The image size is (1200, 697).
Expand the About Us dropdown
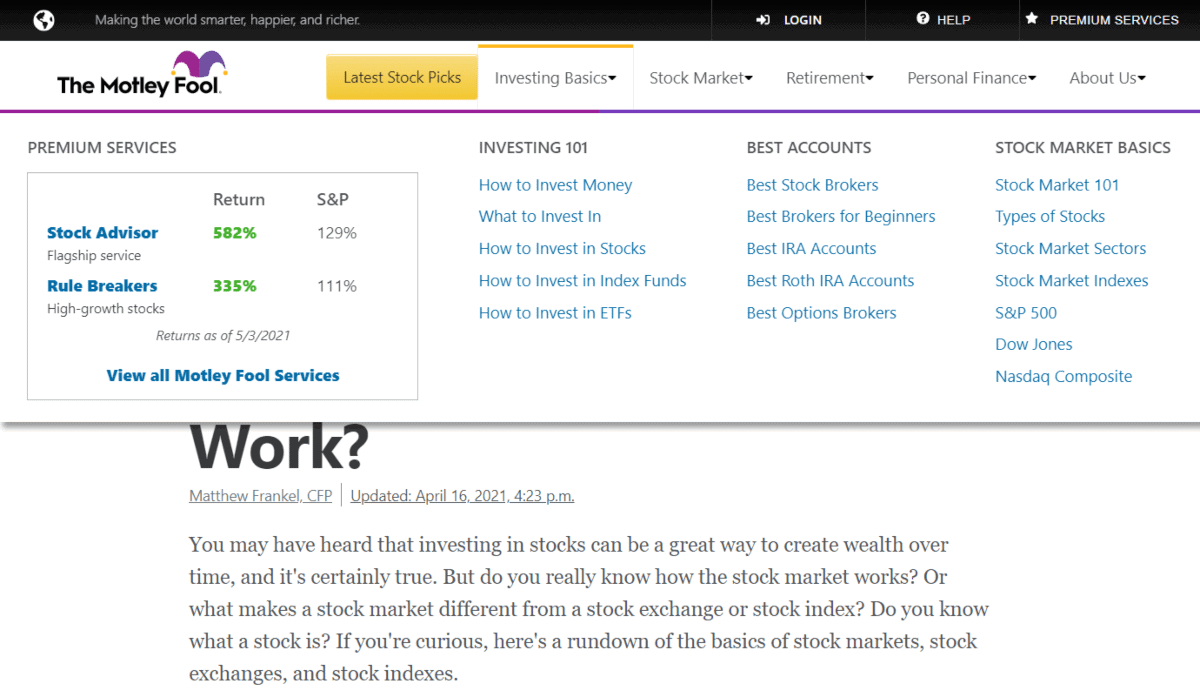click(x=1107, y=77)
